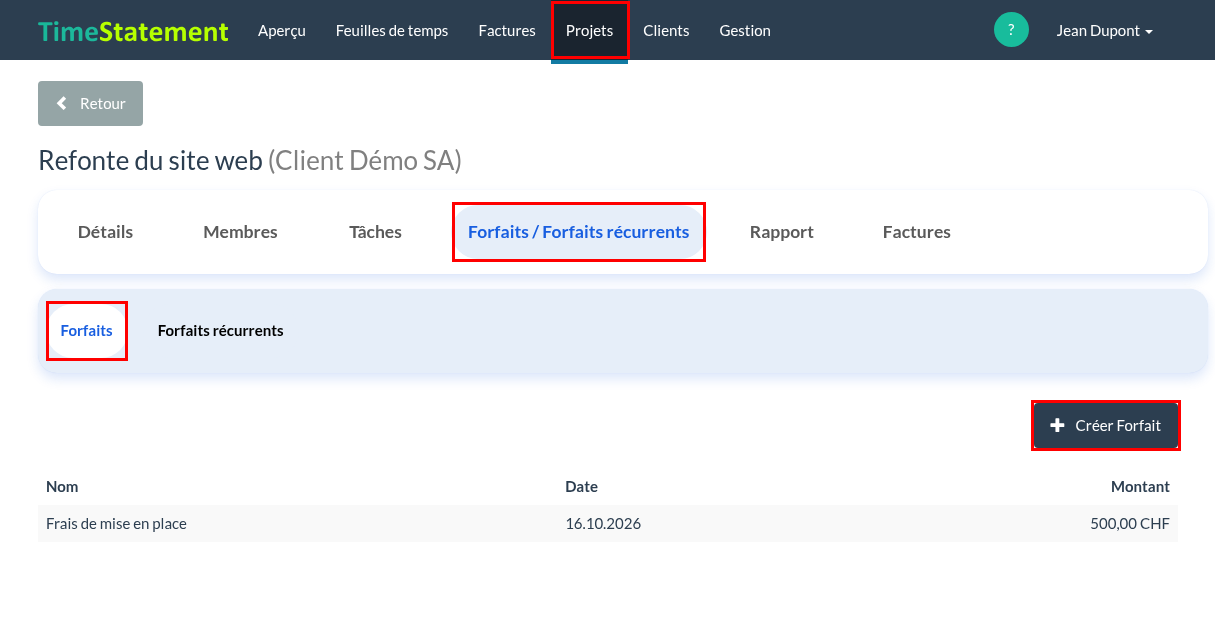The width and height of the screenshot is (1215, 633).
Task: Go to the Aperçu menu
Action: click(x=281, y=31)
